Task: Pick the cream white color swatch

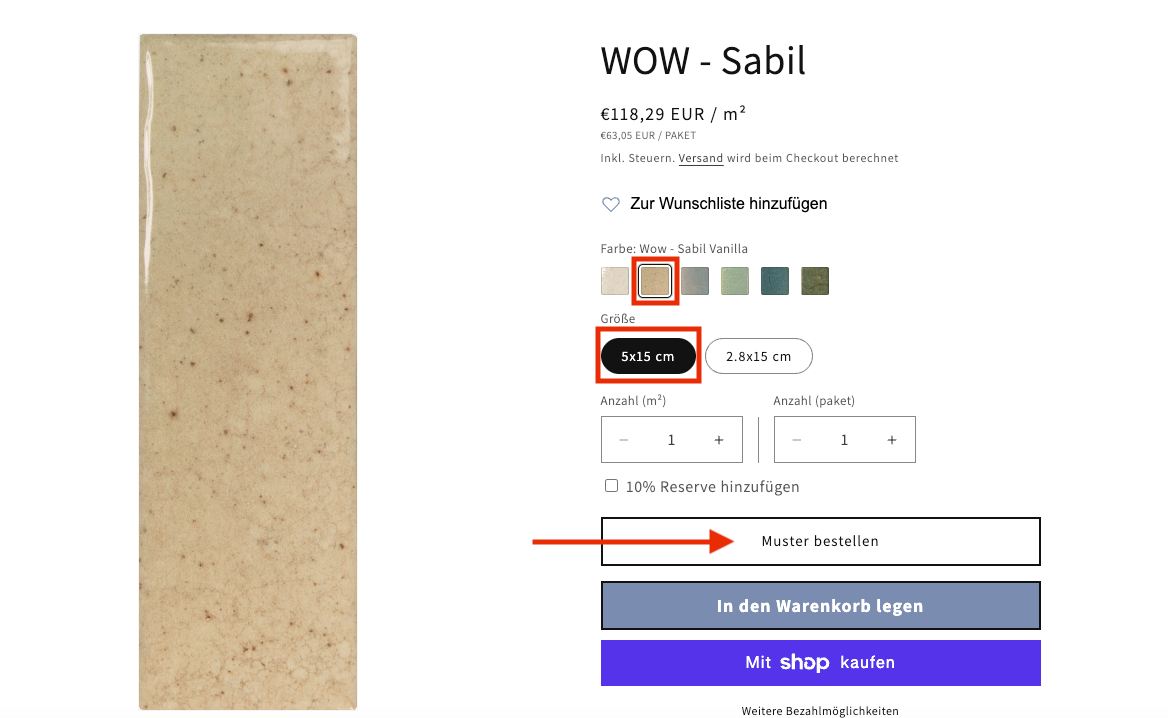Action: 615,281
